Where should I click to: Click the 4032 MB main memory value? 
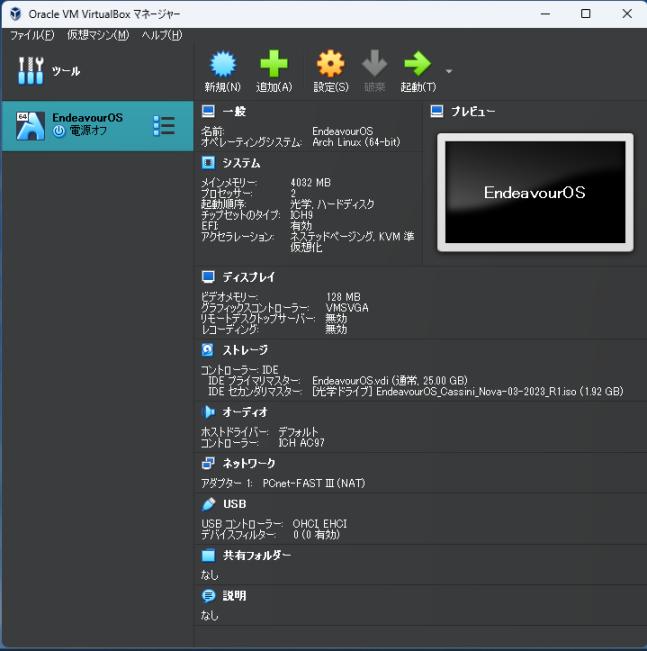point(311,183)
